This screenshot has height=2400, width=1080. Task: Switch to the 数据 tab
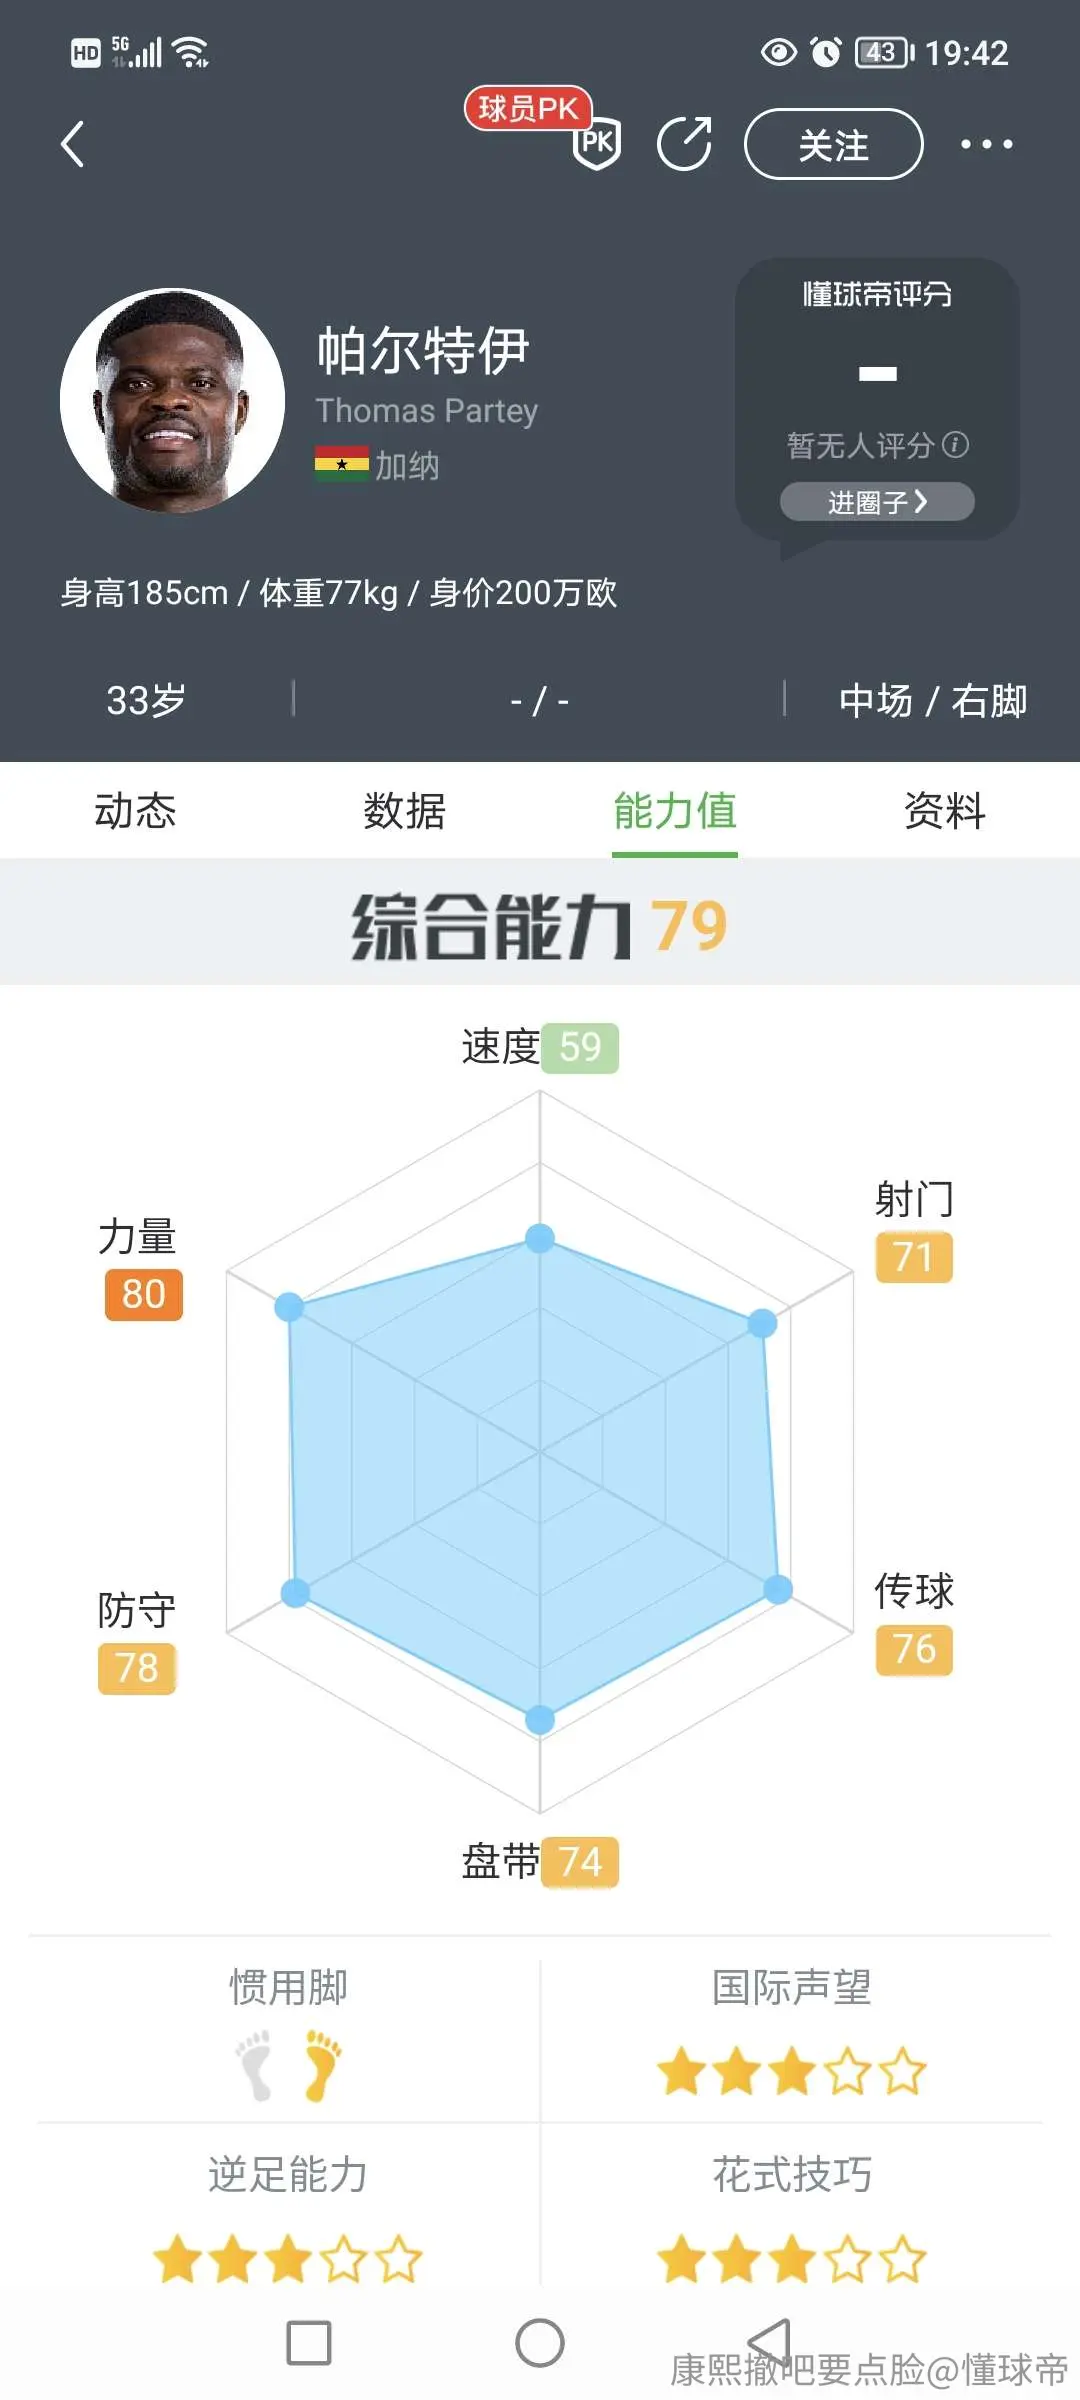click(x=405, y=810)
